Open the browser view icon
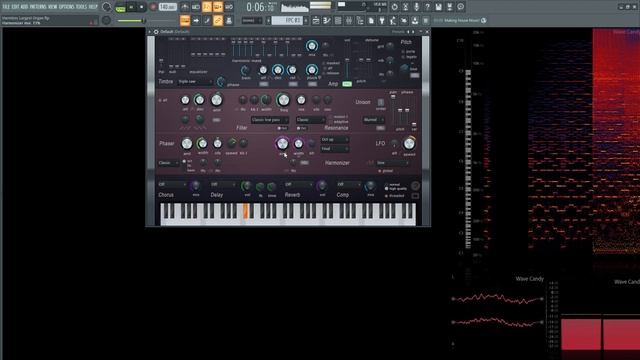 click(360, 20)
